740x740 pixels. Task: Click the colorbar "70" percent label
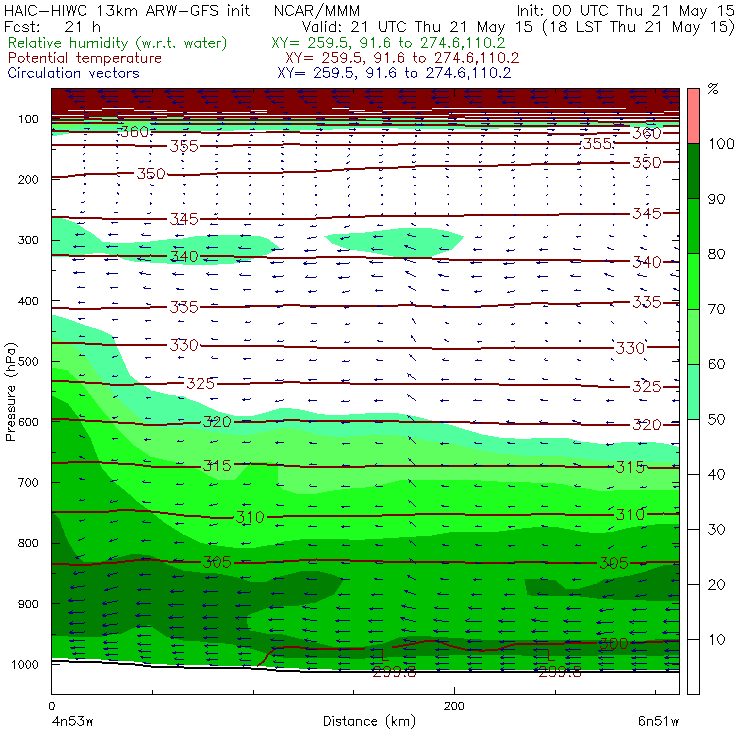716,309
